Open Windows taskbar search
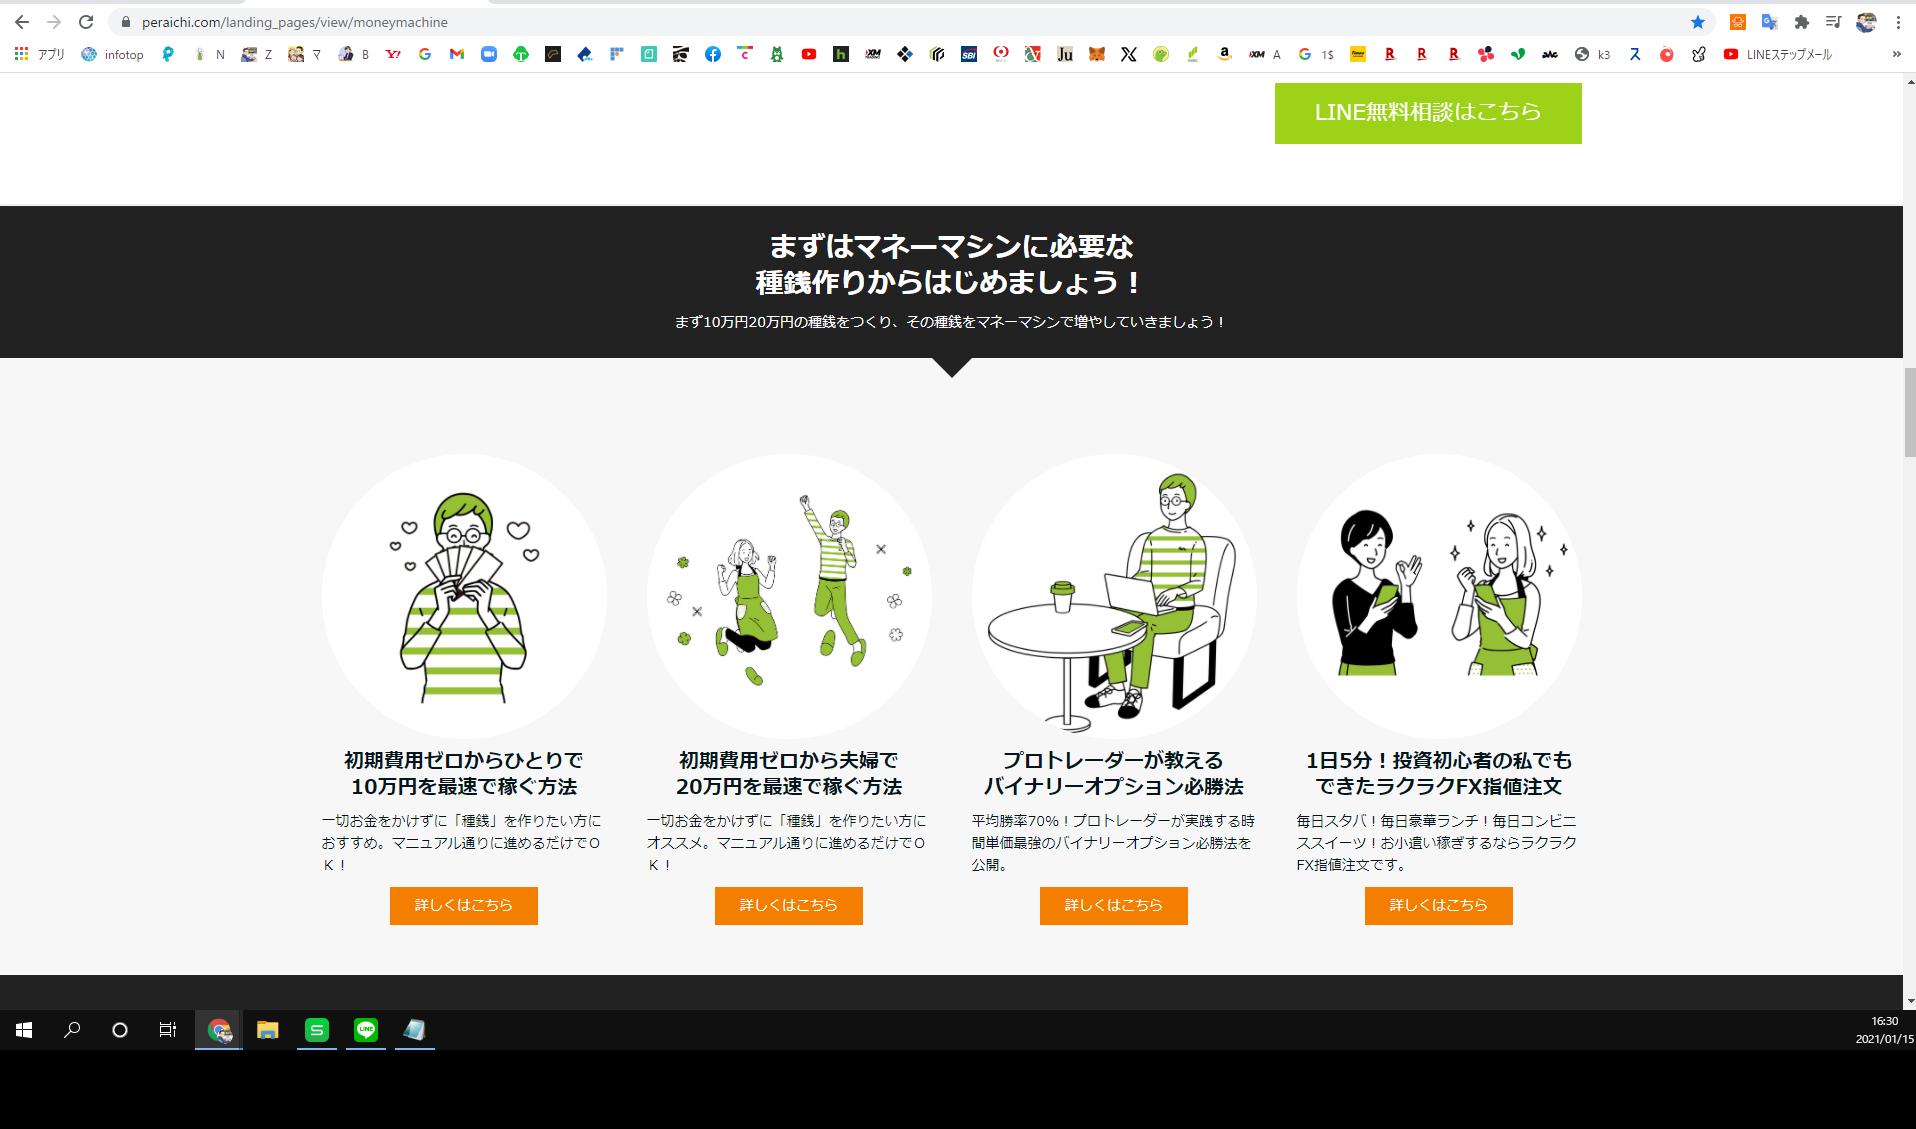This screenshot has width=1916, height=1129. 72,1030
